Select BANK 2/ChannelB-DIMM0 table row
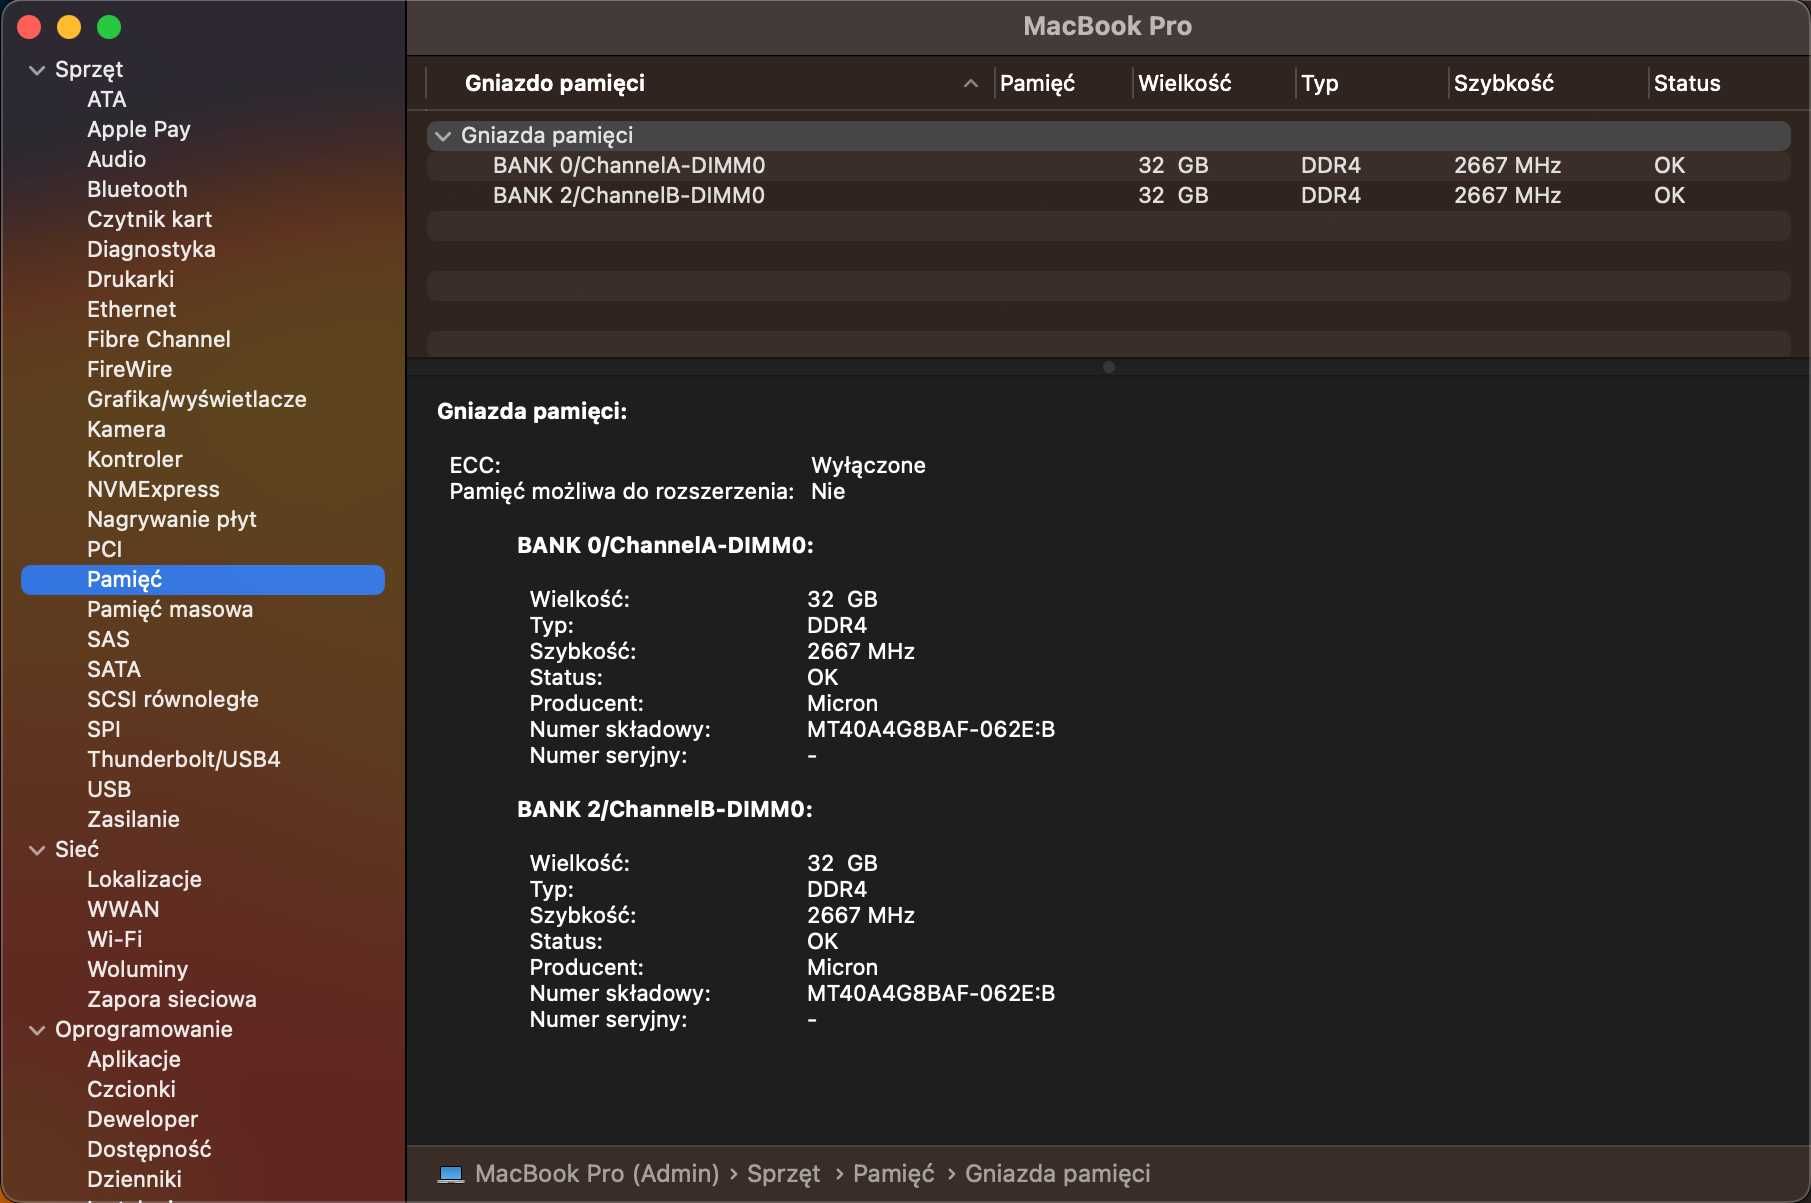 1108,196
